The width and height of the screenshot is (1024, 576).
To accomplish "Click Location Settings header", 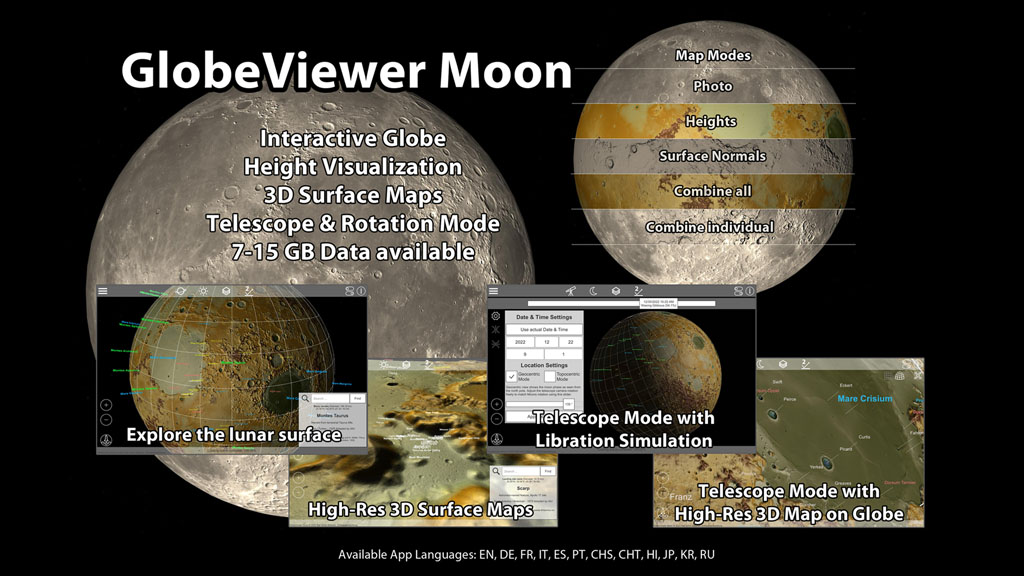I will (x=544, y=365).
